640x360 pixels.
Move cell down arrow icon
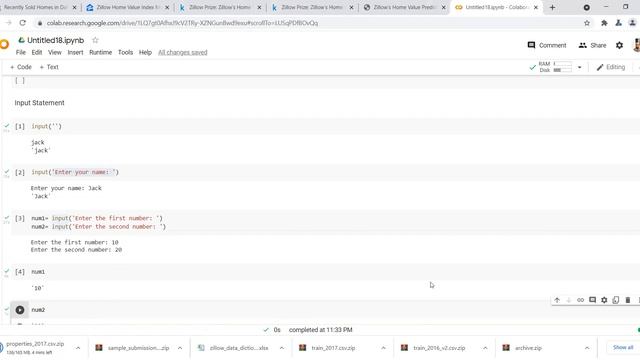[x=569, y=300]
